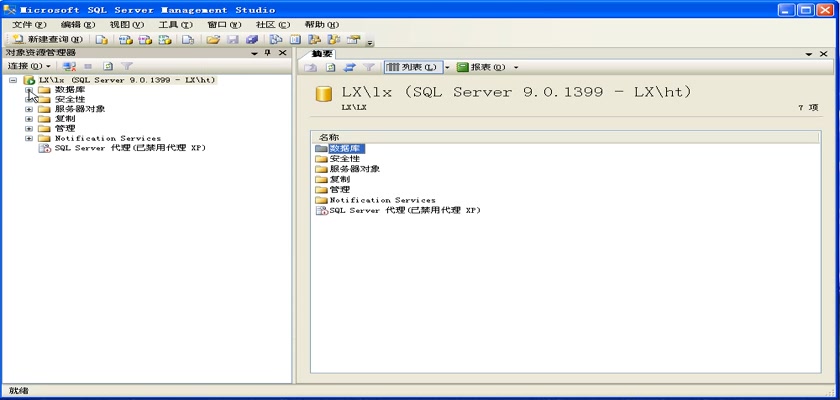Click the Filter icon in Object Explorer toolbar
This screenshot has height=400, width=840.
coord(126,66)
